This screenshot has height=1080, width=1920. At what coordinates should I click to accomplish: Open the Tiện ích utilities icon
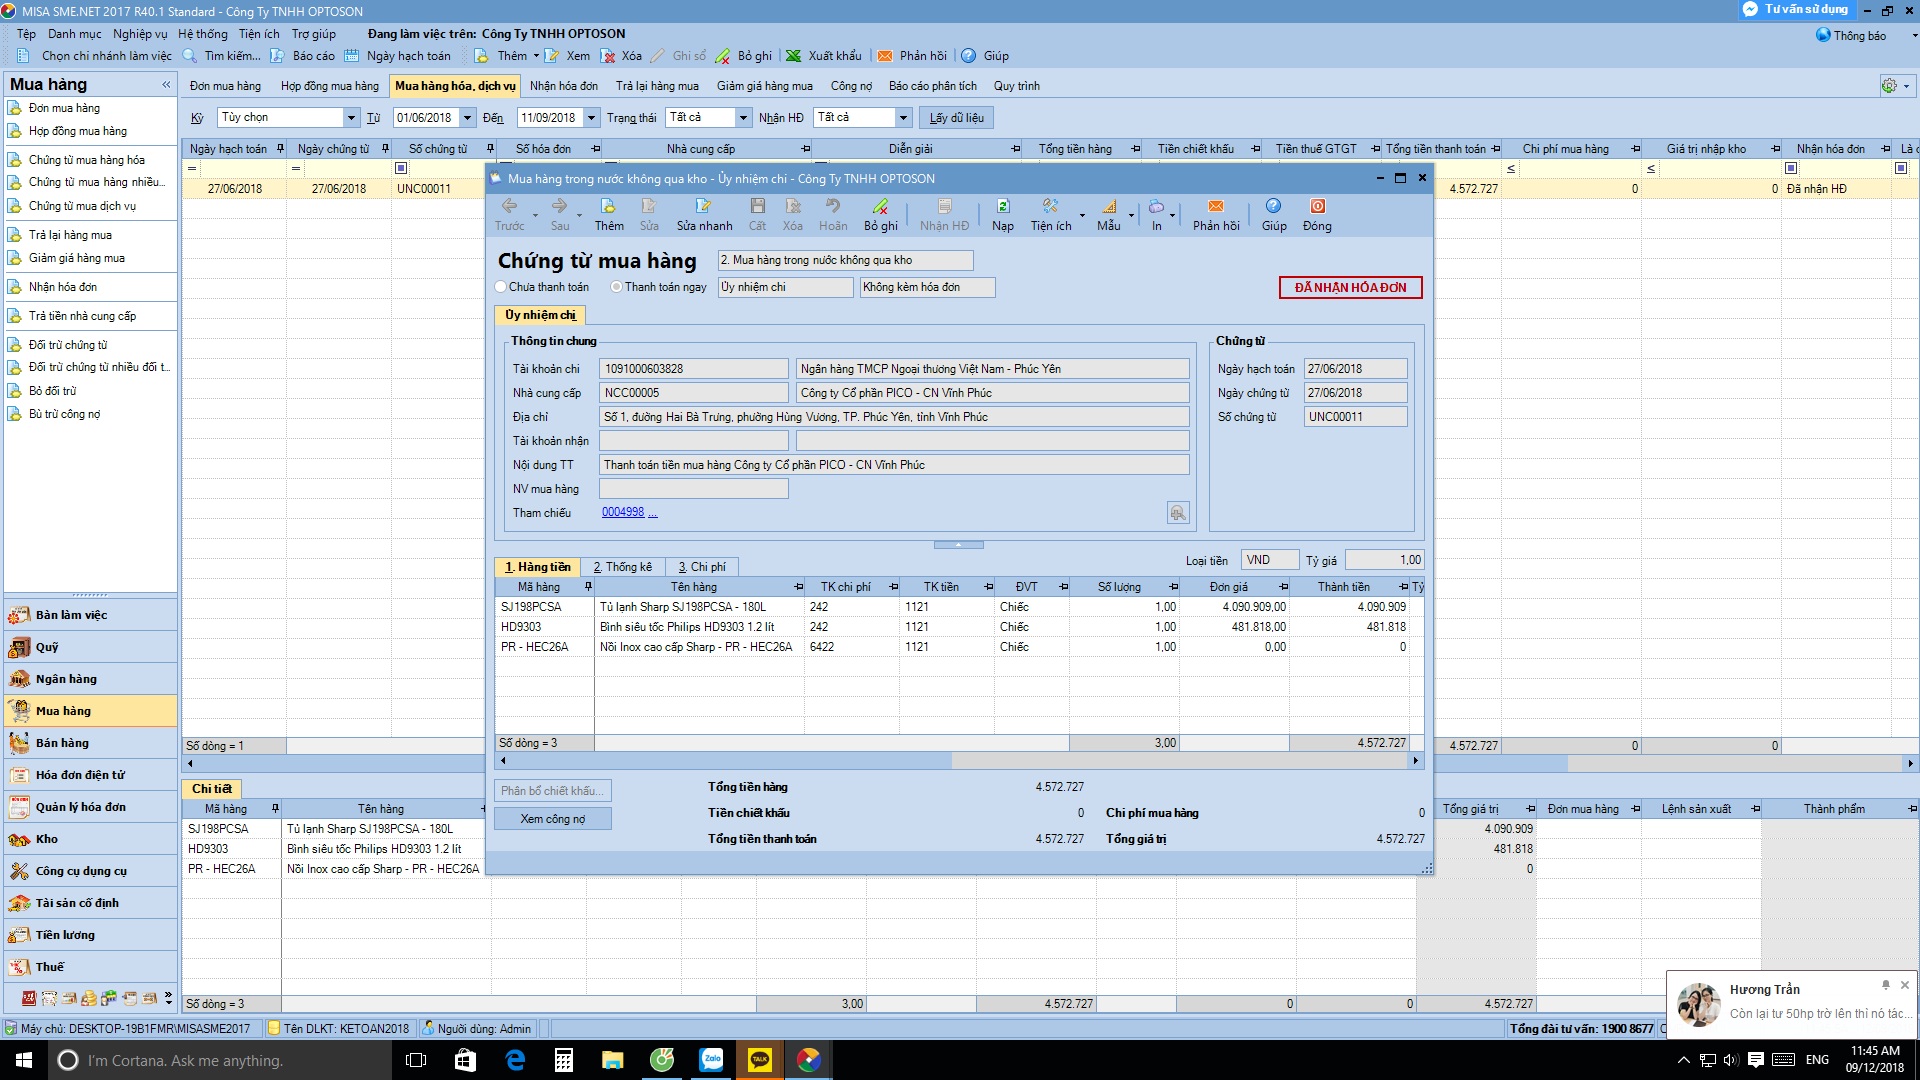point(1050,206)
